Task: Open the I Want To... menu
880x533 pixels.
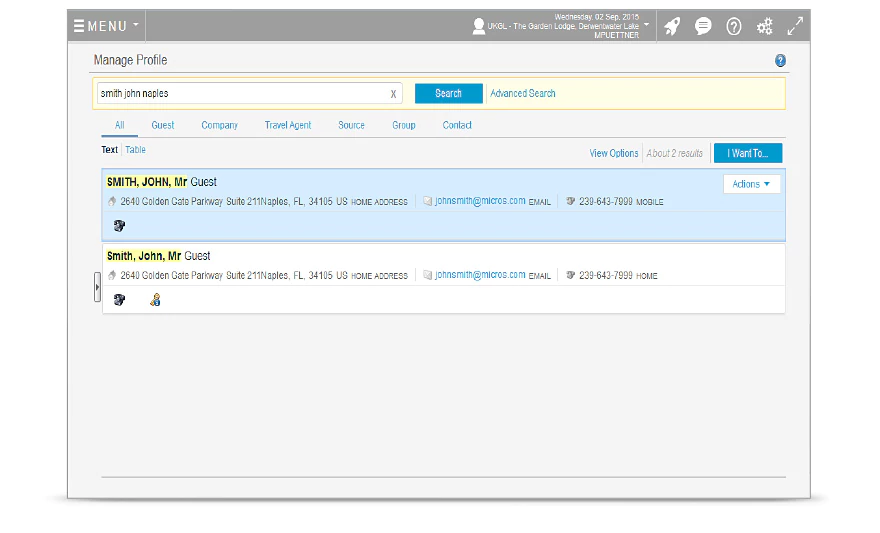Action: coord(747,154)
